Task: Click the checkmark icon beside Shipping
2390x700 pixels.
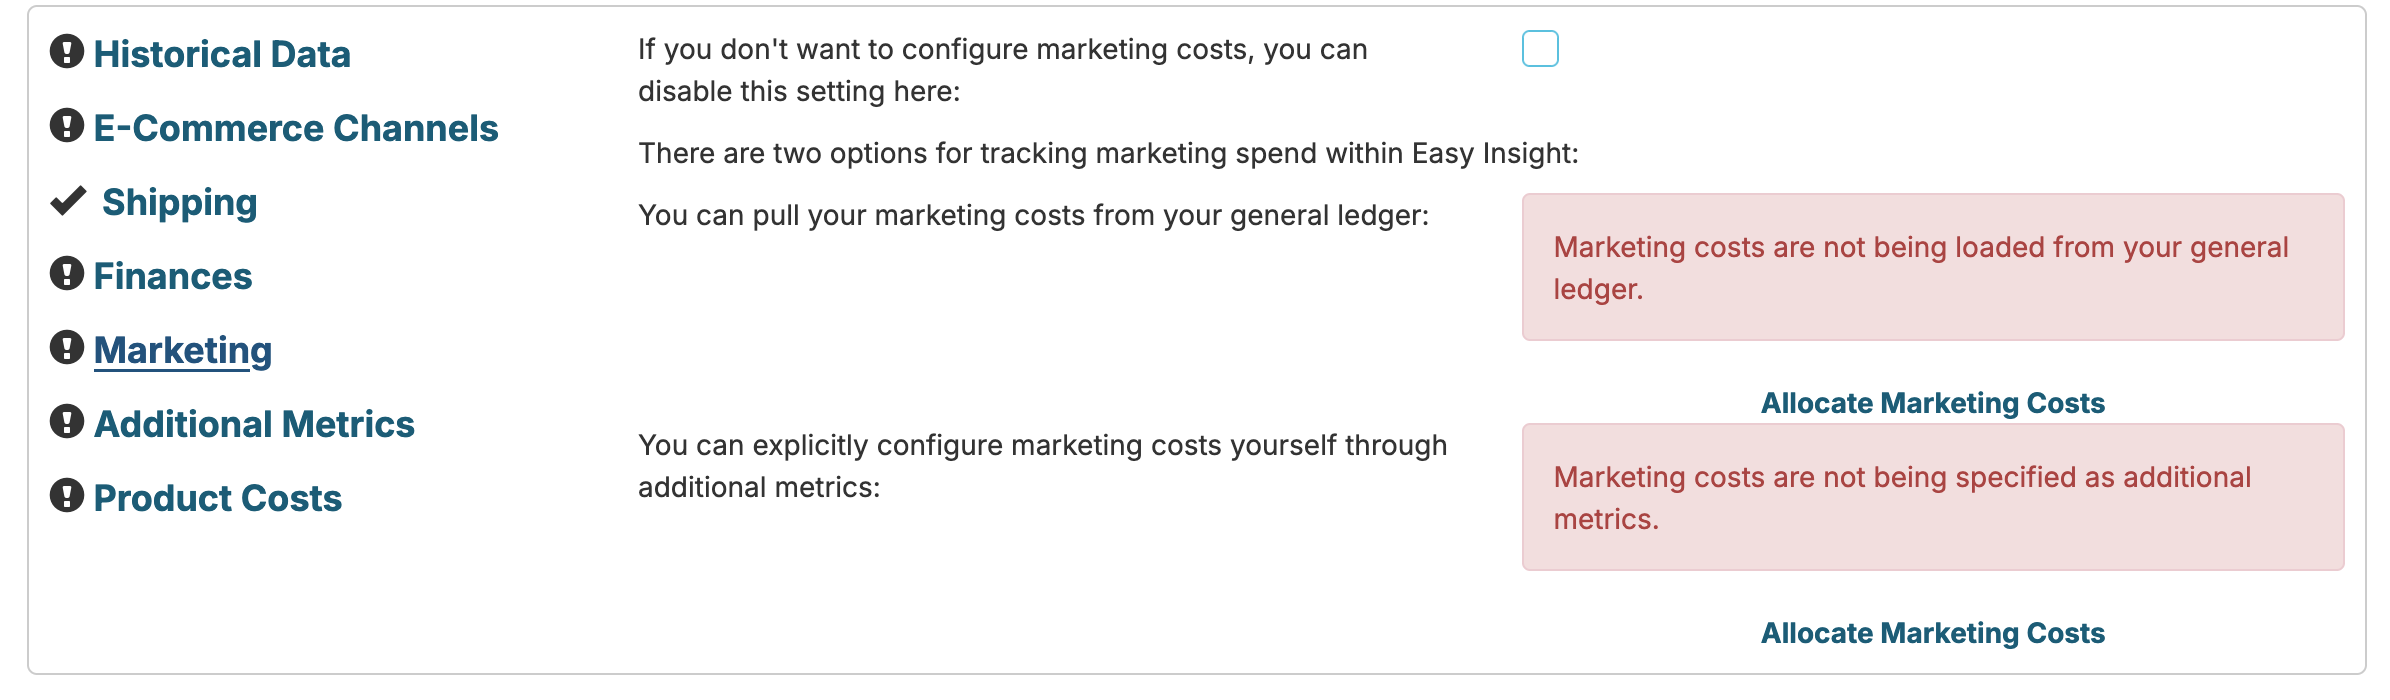Action: coord(68,201)
